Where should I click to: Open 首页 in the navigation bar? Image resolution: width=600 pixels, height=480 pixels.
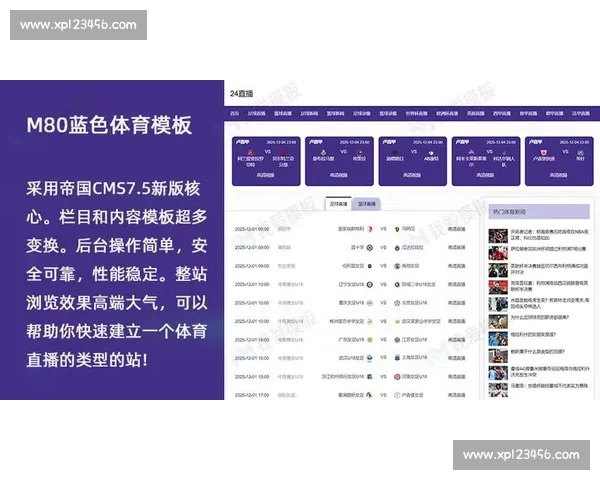click(x=234, y=114)
